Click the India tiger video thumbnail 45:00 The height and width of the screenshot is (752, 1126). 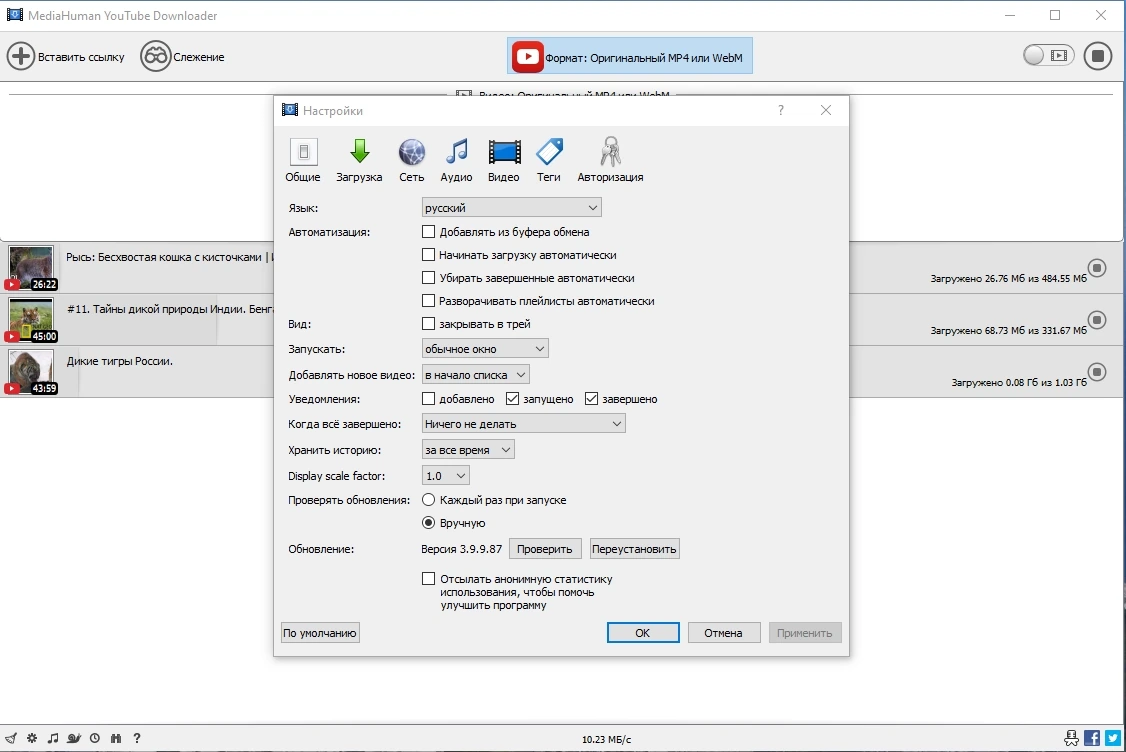pyautogui.click(x=31, y=320)
